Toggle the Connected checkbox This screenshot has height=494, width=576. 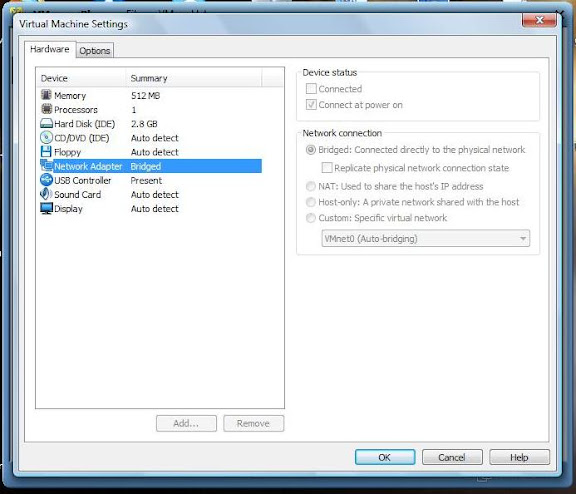tap(311, 89)
